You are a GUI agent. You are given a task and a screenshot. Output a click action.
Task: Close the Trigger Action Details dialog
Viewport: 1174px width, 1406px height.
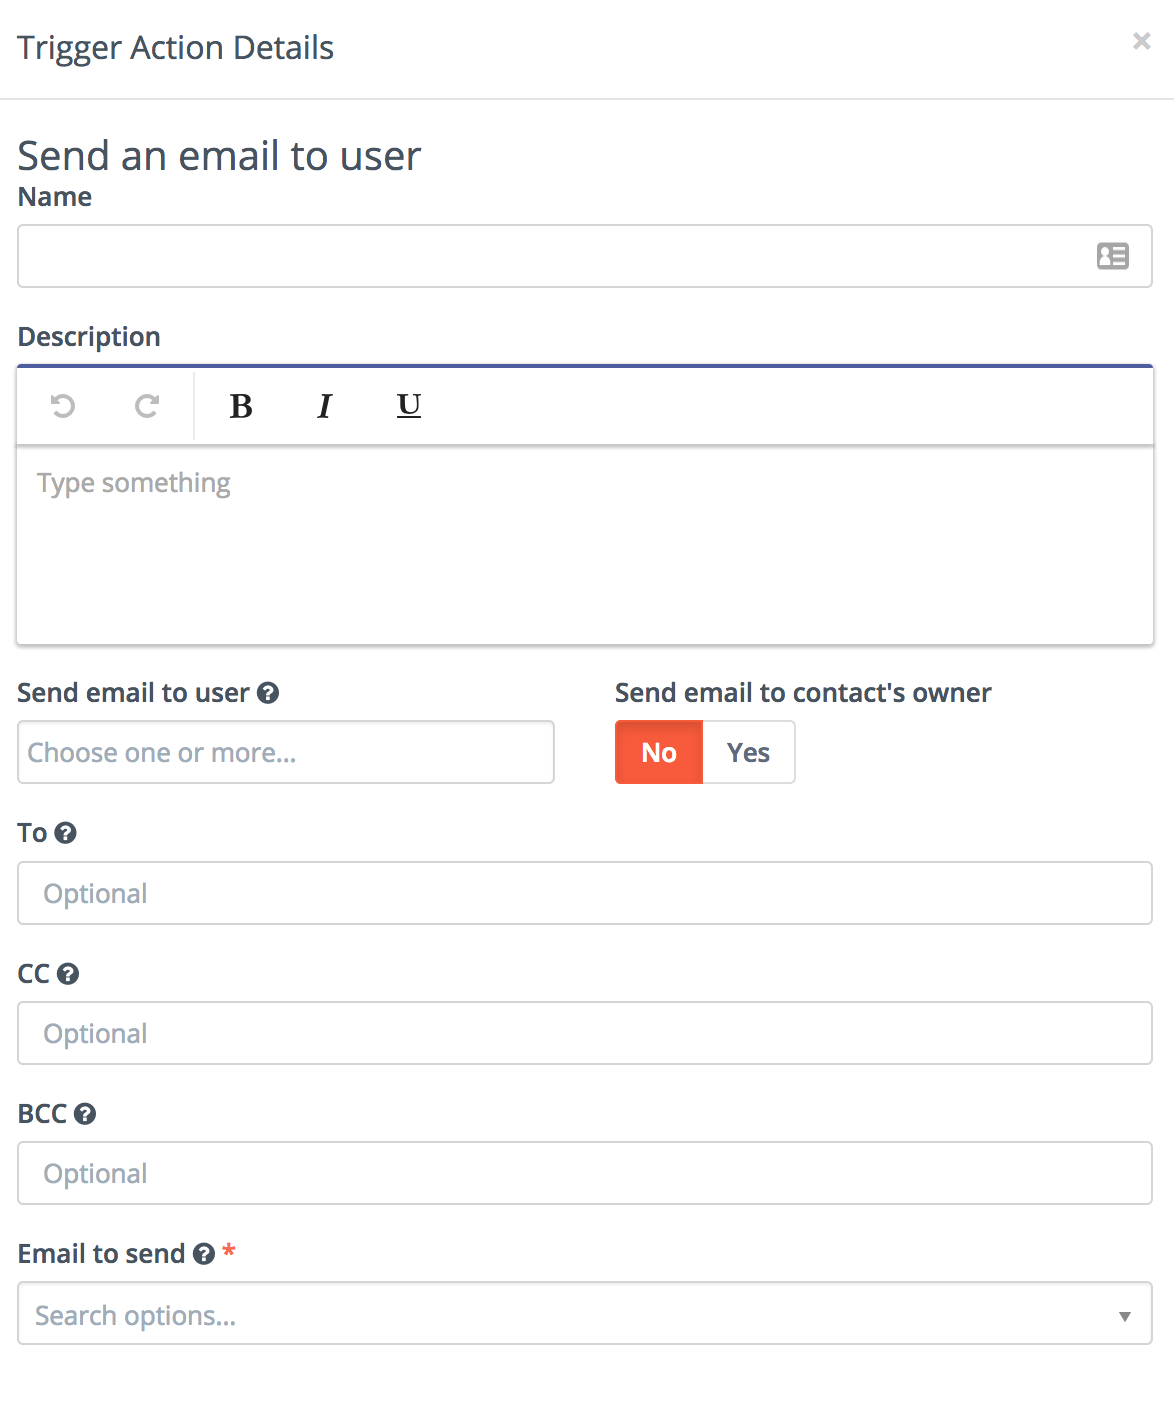tap(1141, 41)
